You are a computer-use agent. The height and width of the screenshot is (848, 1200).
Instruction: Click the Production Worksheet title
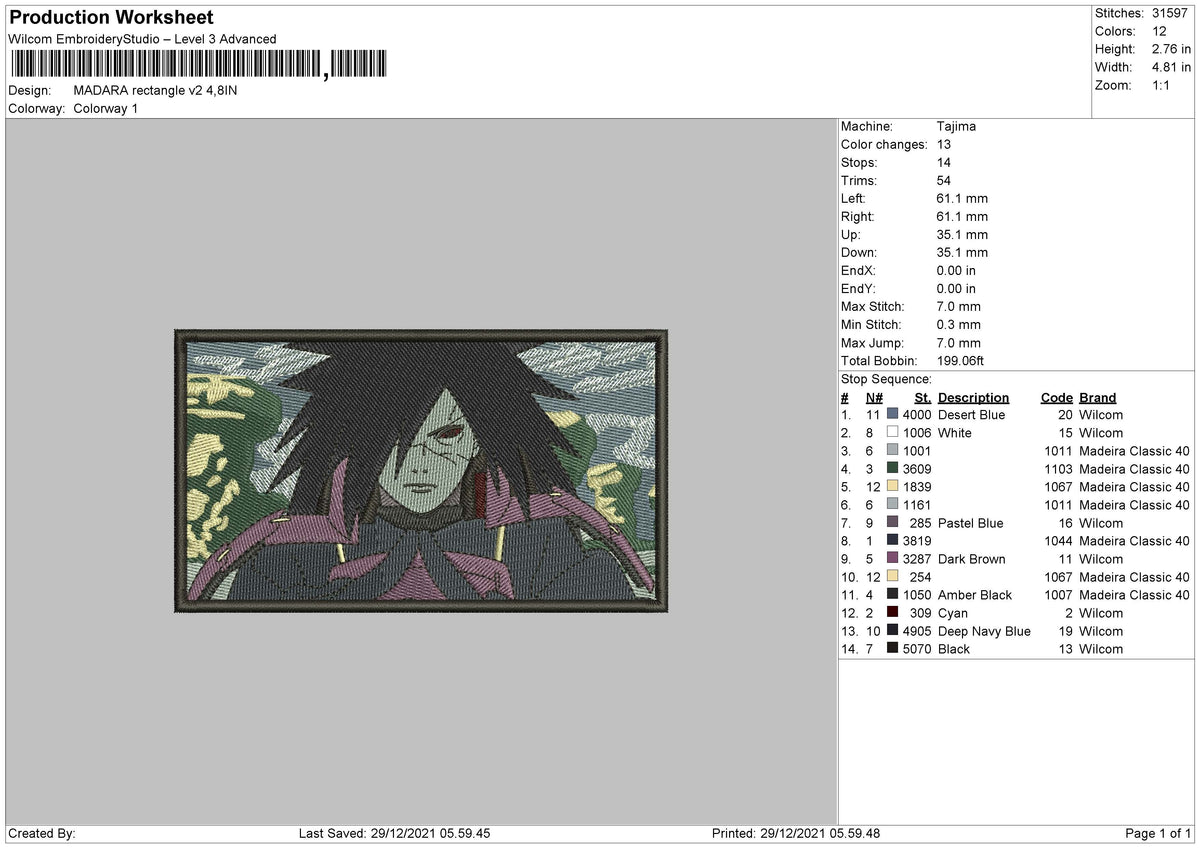pyautogui.click(x=110, y=17)
